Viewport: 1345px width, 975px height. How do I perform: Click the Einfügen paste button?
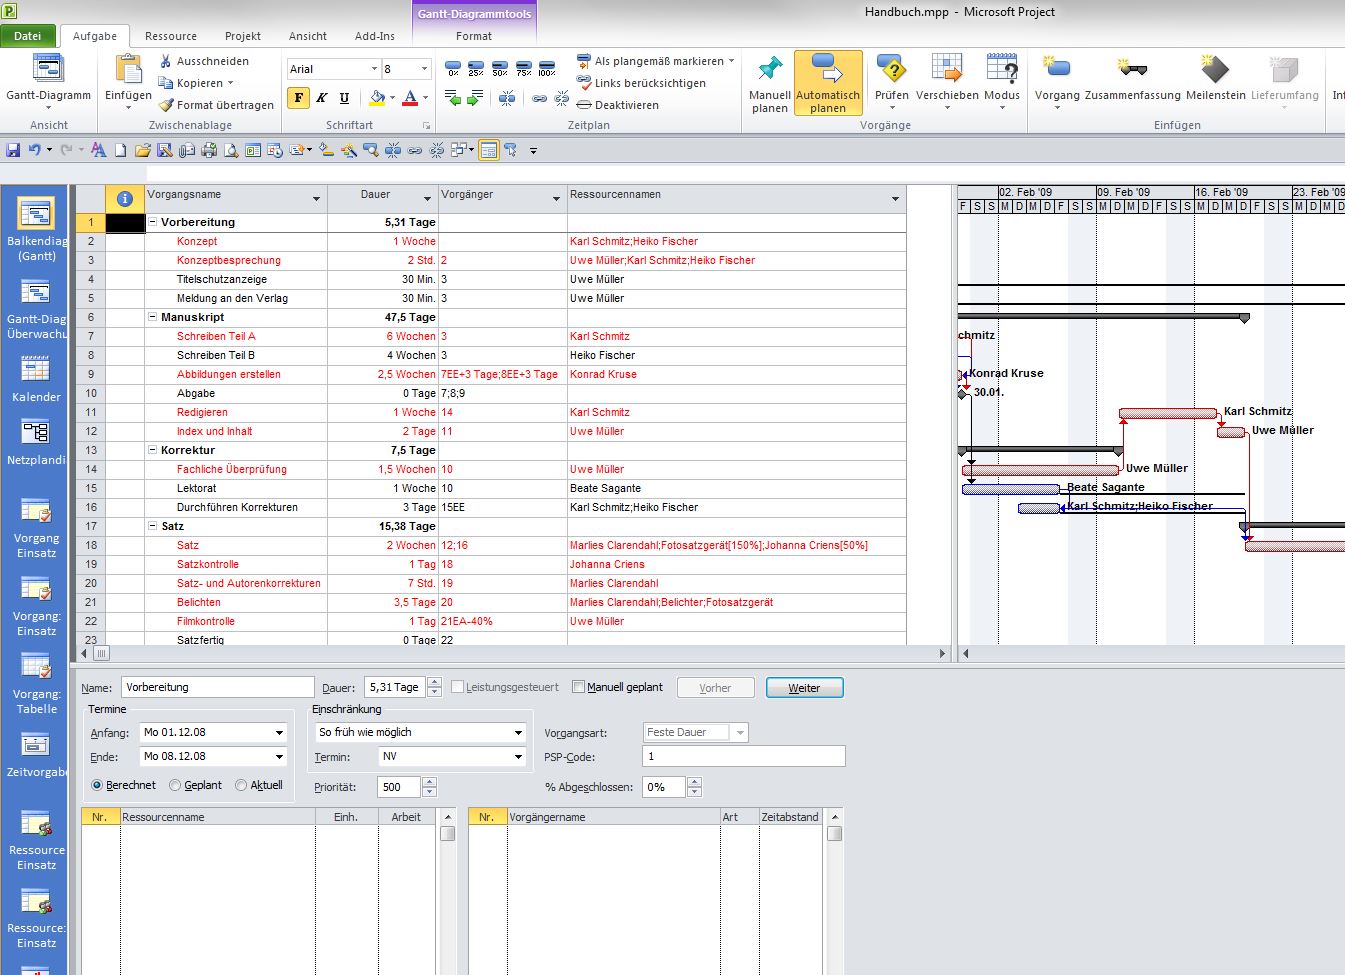tap(128, 84)
